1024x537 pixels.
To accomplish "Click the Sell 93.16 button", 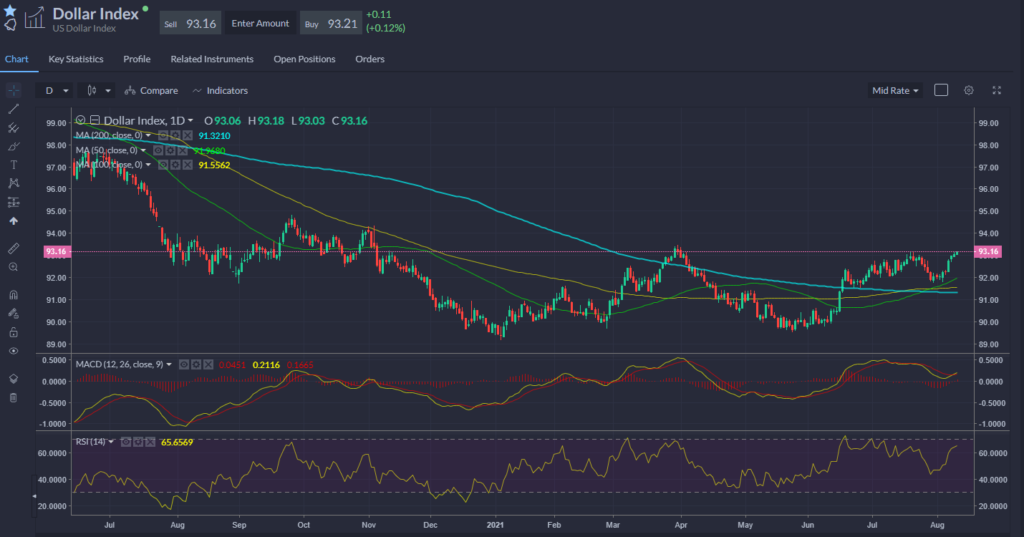I will (190, 24).
